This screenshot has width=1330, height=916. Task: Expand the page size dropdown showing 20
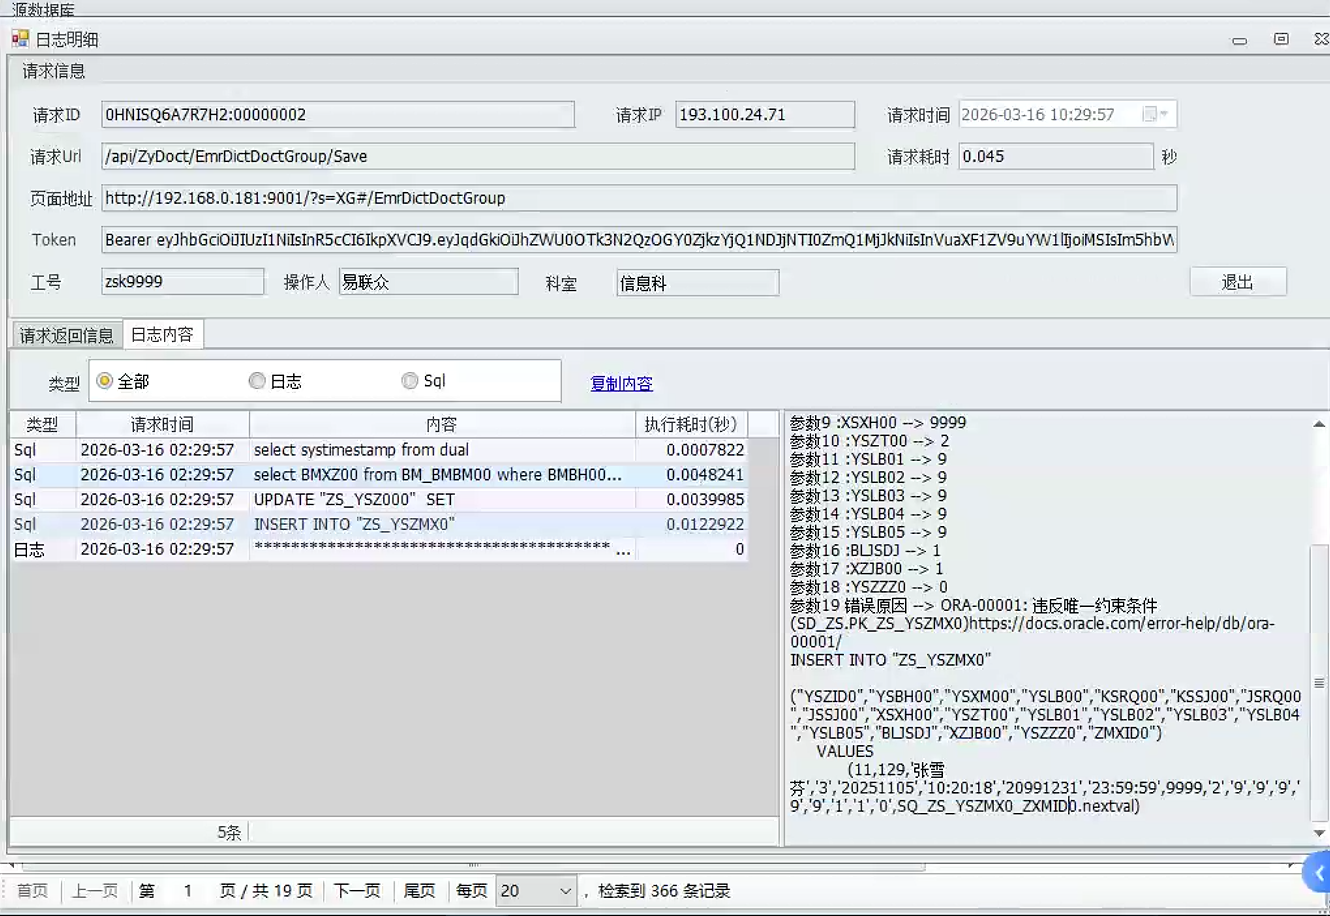(565, 891)
